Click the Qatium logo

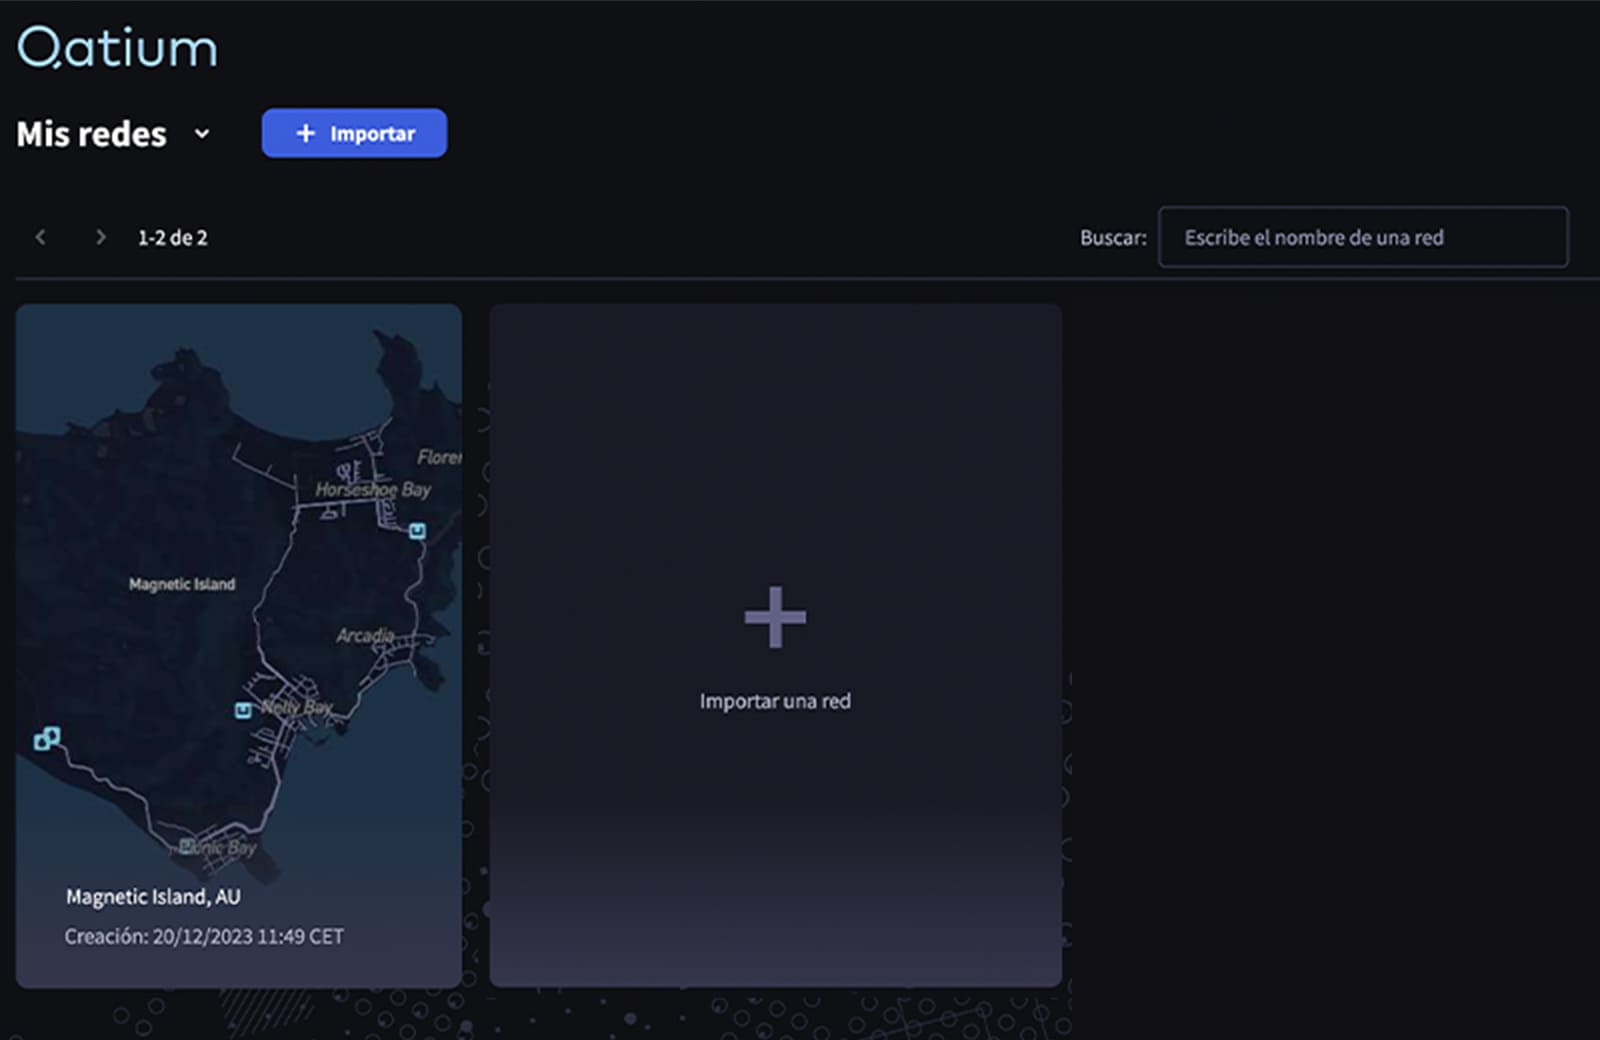[117, 47]
